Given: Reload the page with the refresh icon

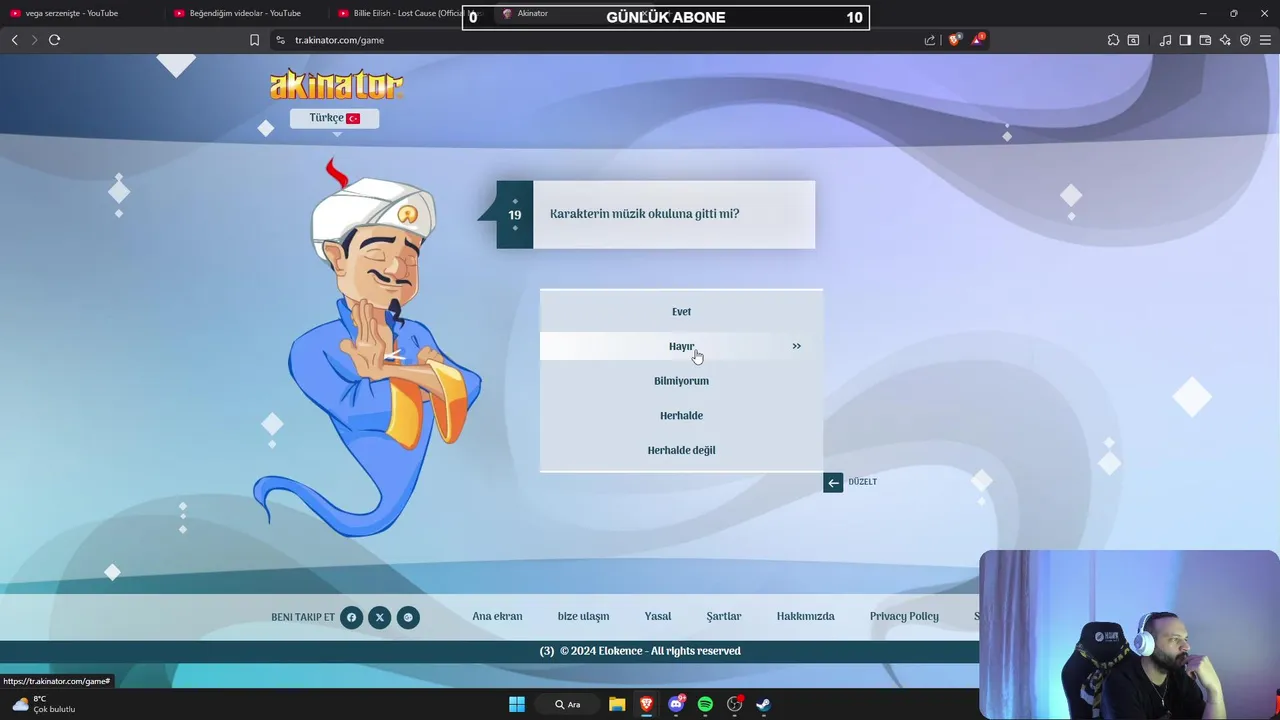Looking at the screenshot, I should click(54, 40).
